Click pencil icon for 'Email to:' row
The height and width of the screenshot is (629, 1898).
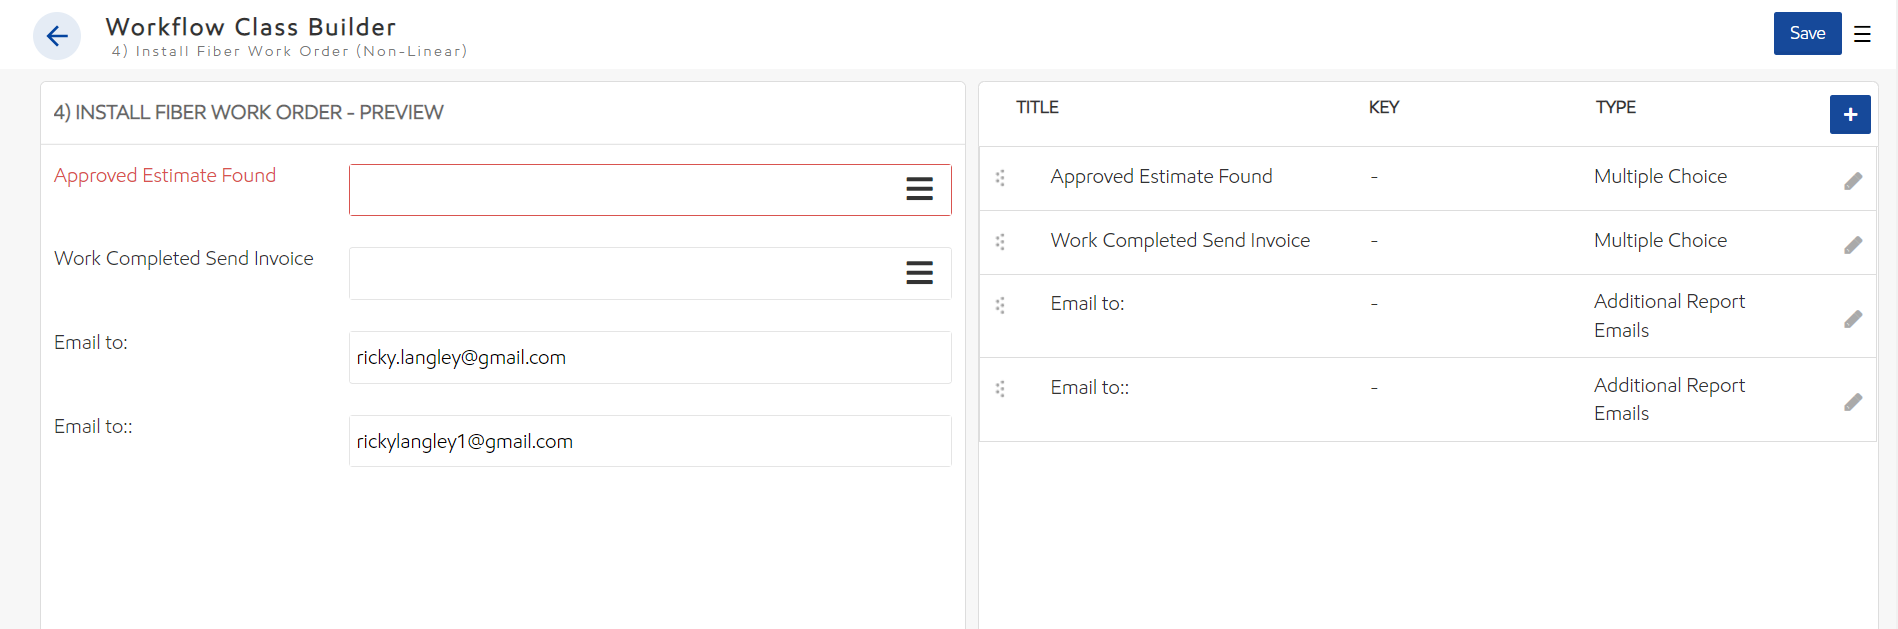[1853, 319]
